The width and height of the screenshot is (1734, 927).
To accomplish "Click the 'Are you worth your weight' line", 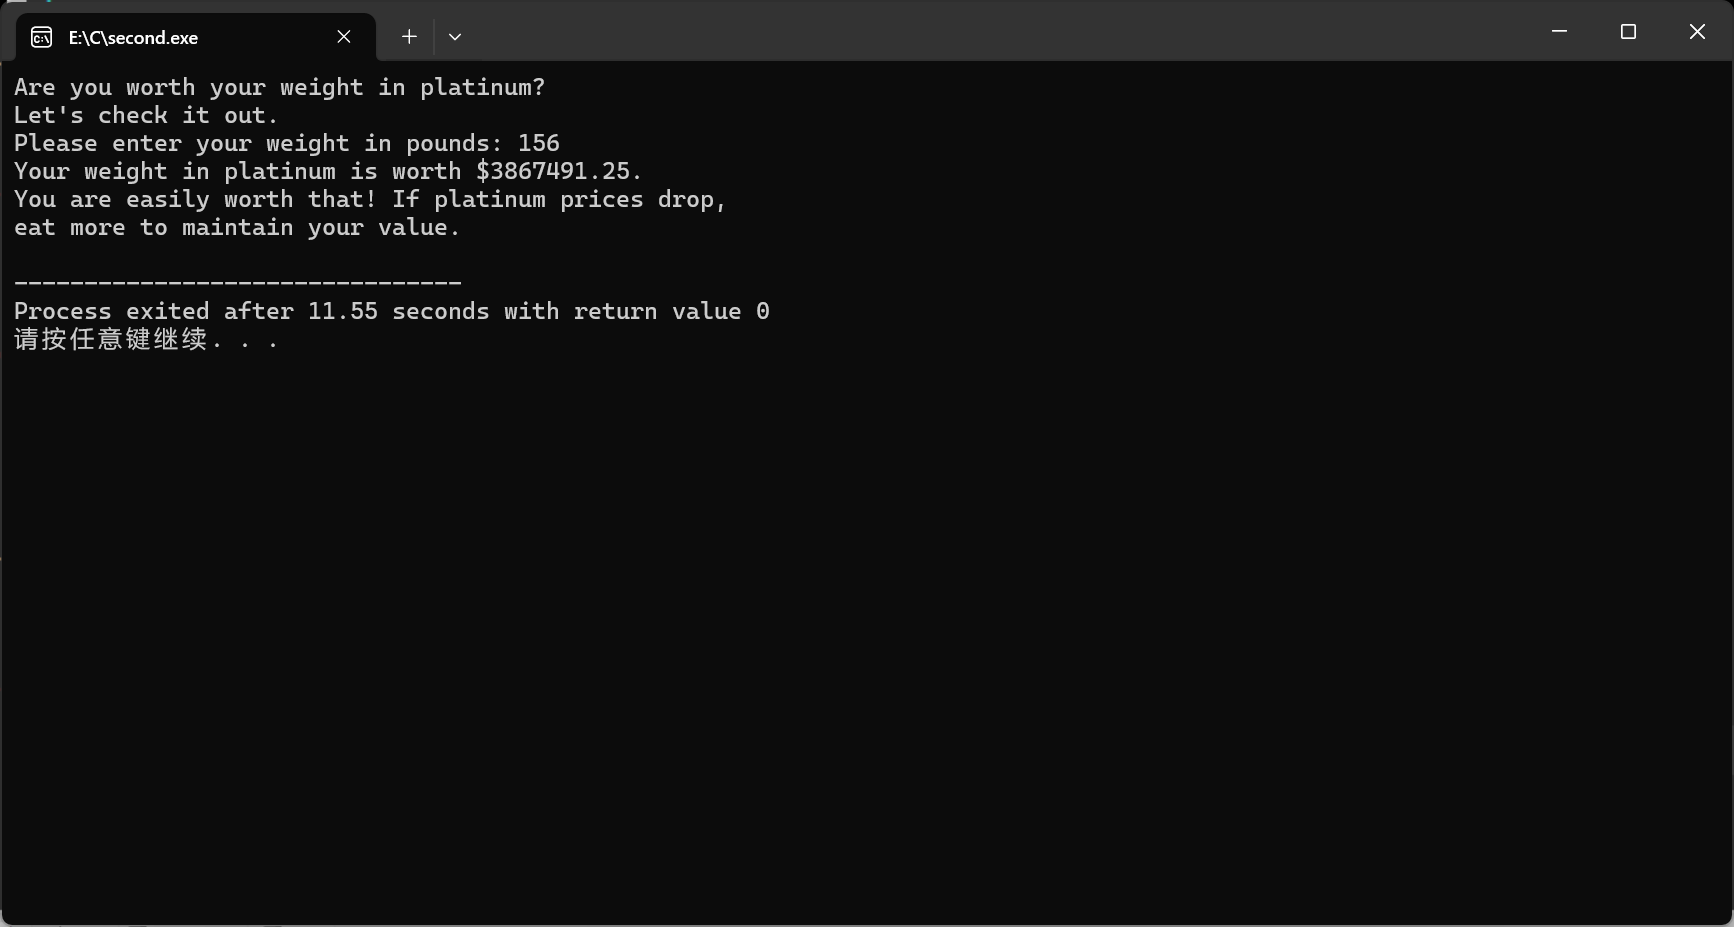I will (280, 87).
